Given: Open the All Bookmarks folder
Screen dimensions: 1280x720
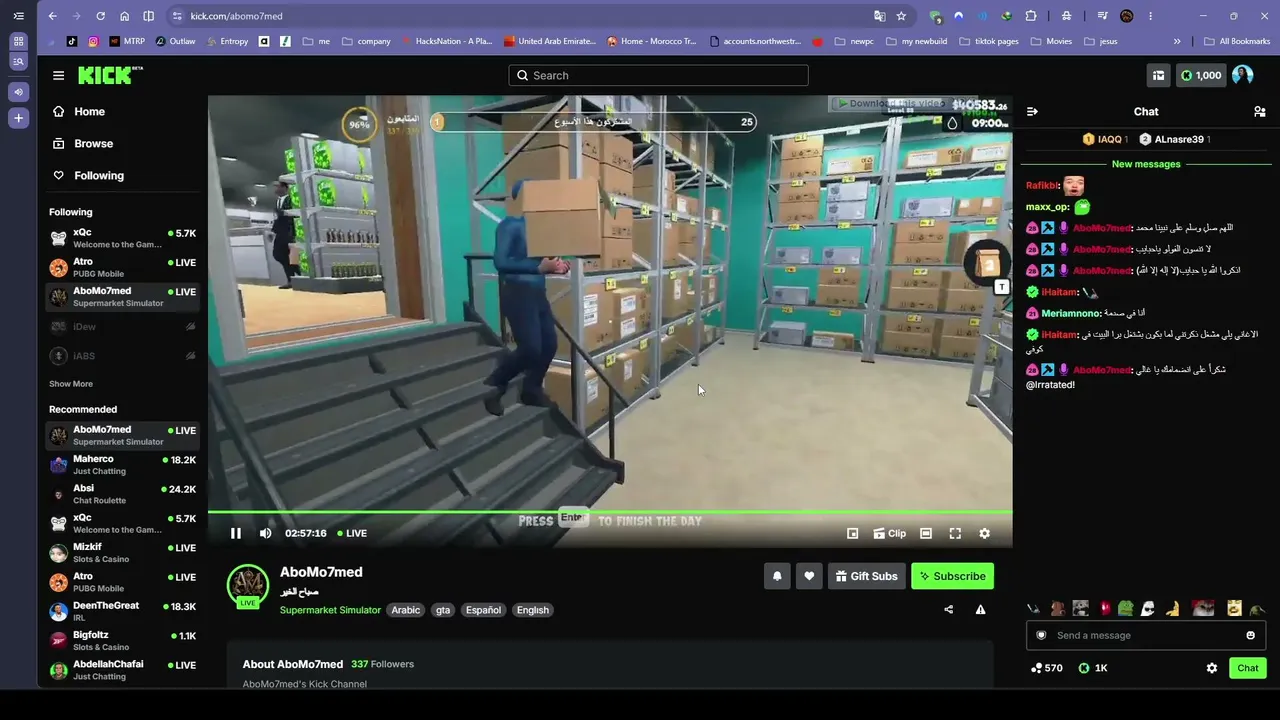Looking at the screenshot, I should pos(1237,41).
